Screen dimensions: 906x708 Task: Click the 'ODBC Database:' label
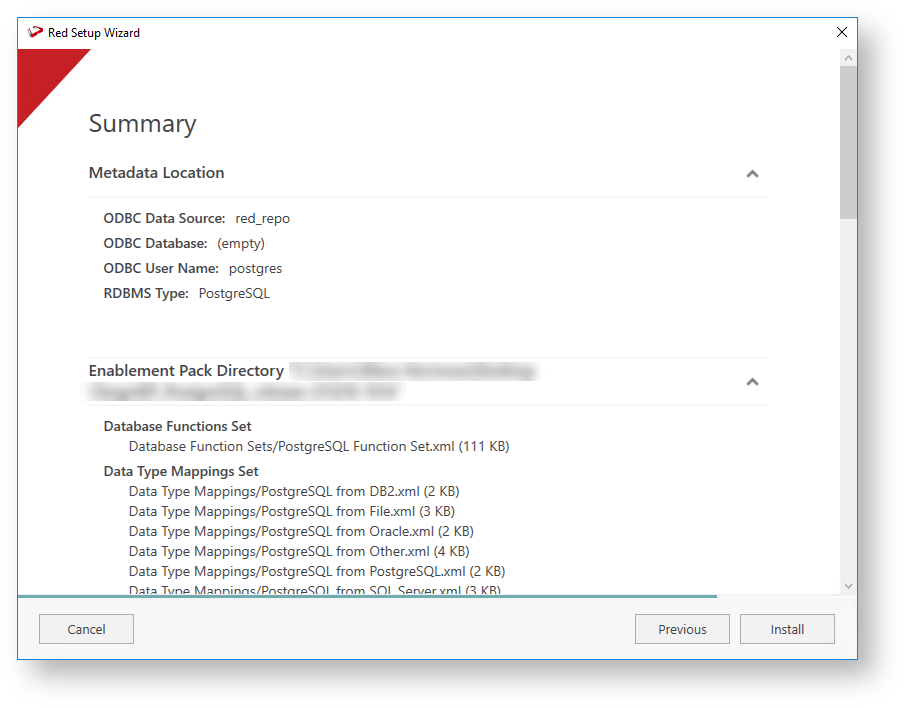[x=155, y=243]
